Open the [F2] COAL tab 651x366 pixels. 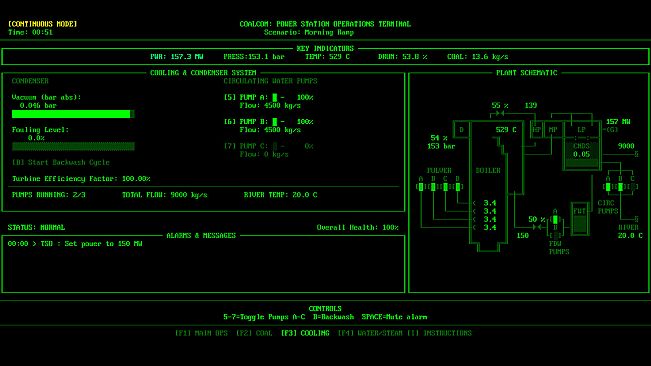tap(254, 333)
